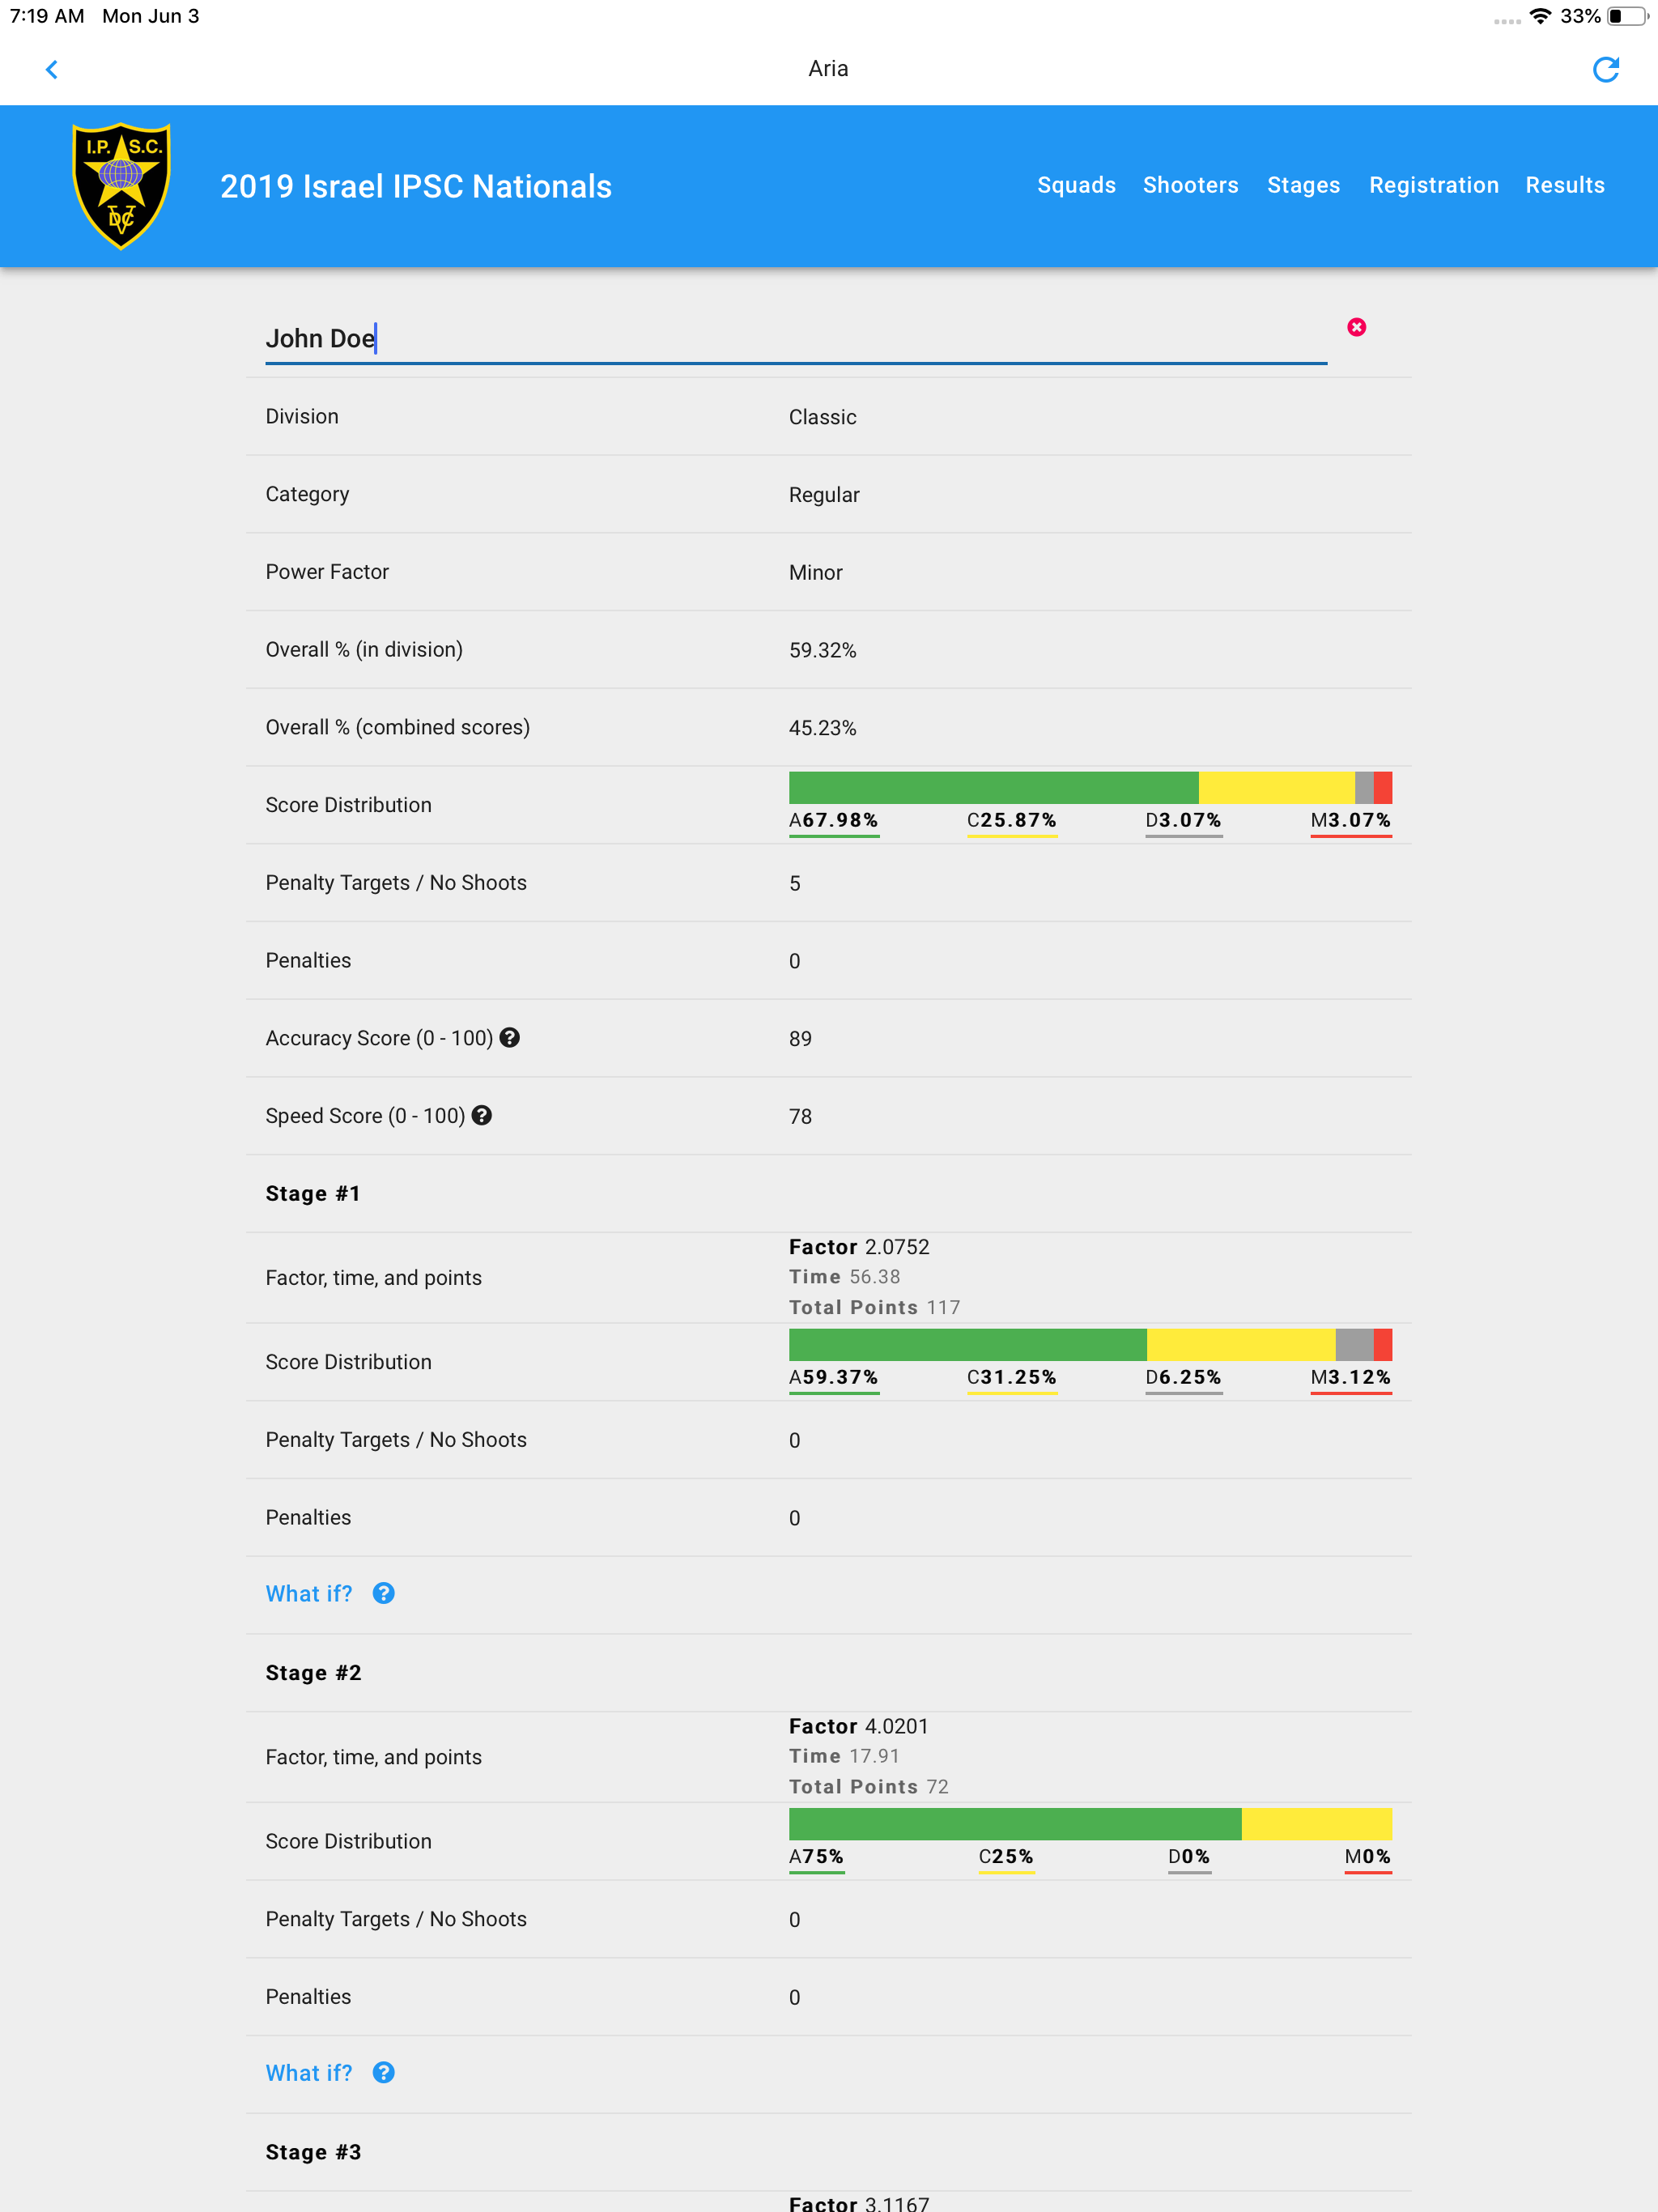
Task: Open the Squads tab
Action: [x=1076, y=186]
